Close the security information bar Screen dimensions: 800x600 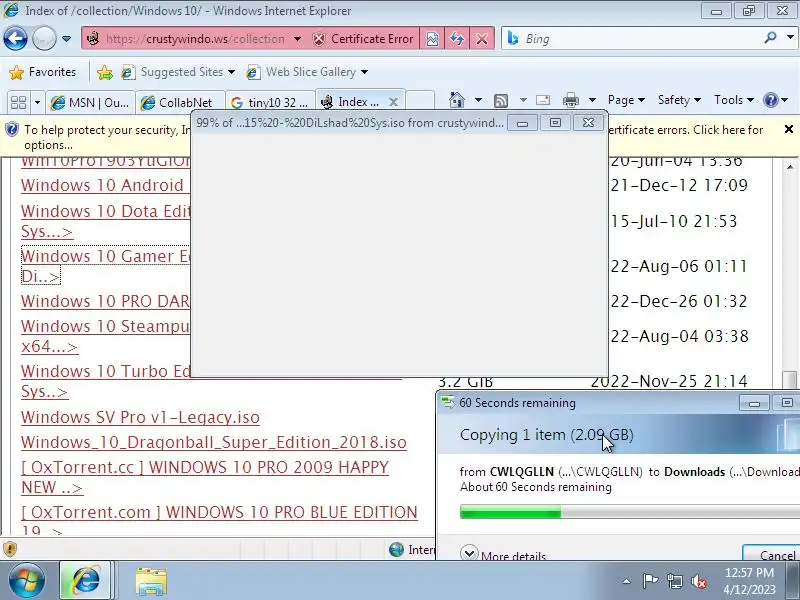point(788,130)
